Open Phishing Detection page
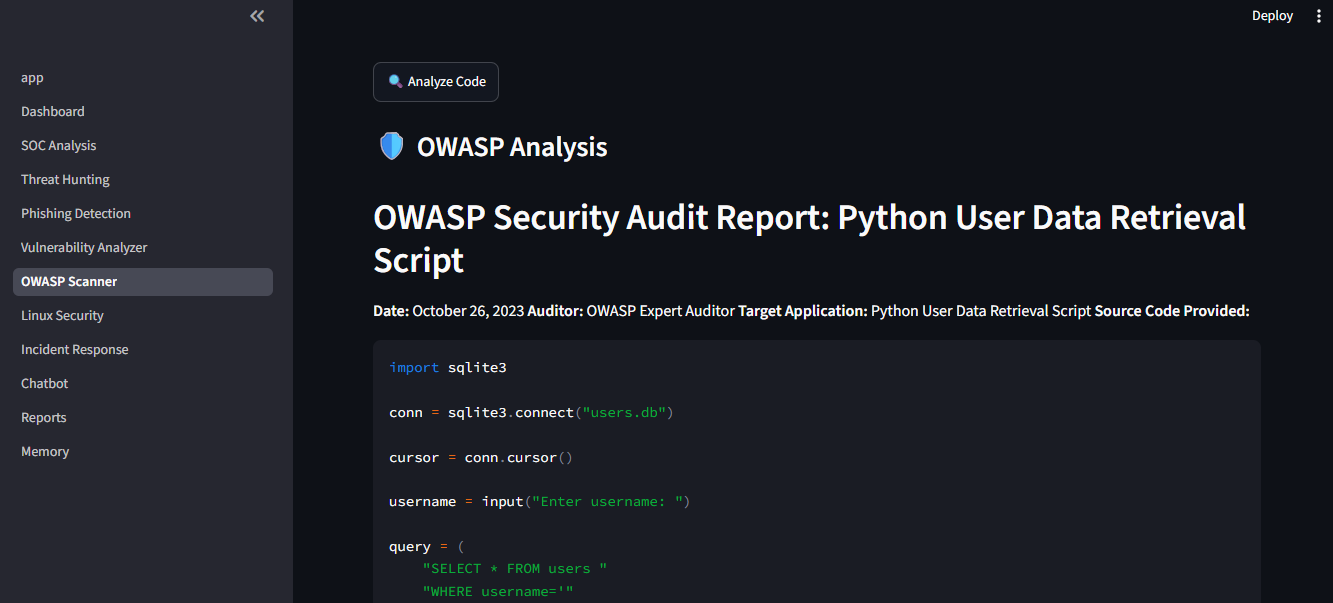The width and height of the screenshot is (1333, 603). point(143,214)
